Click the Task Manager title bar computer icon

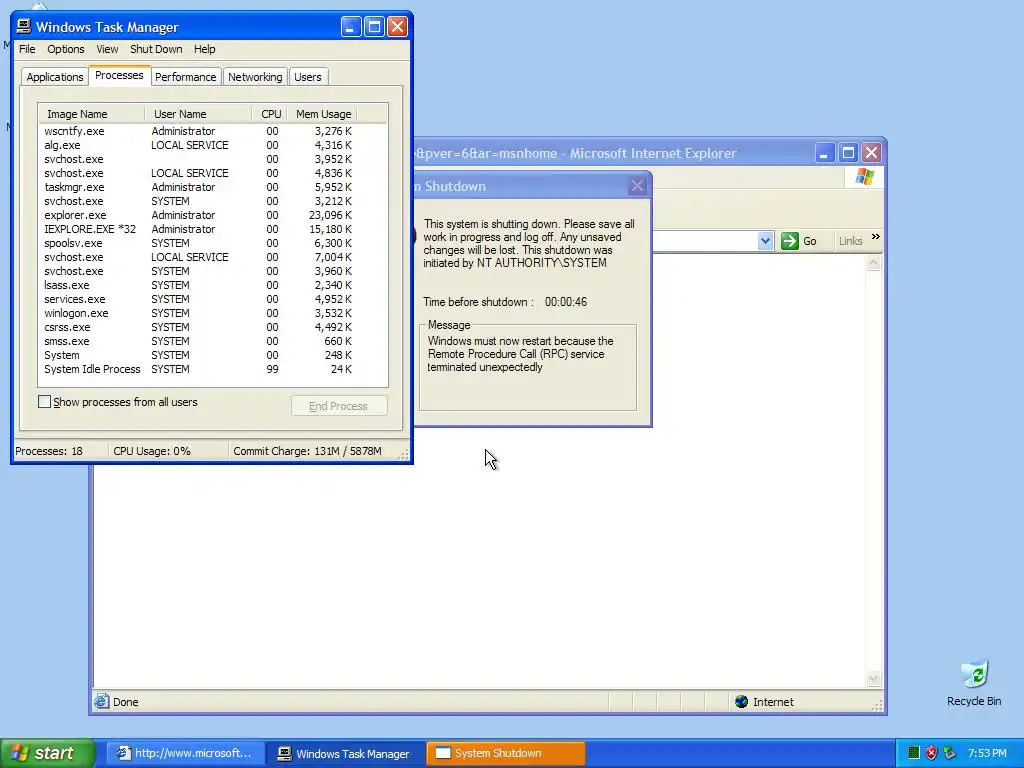pos(24,26)
